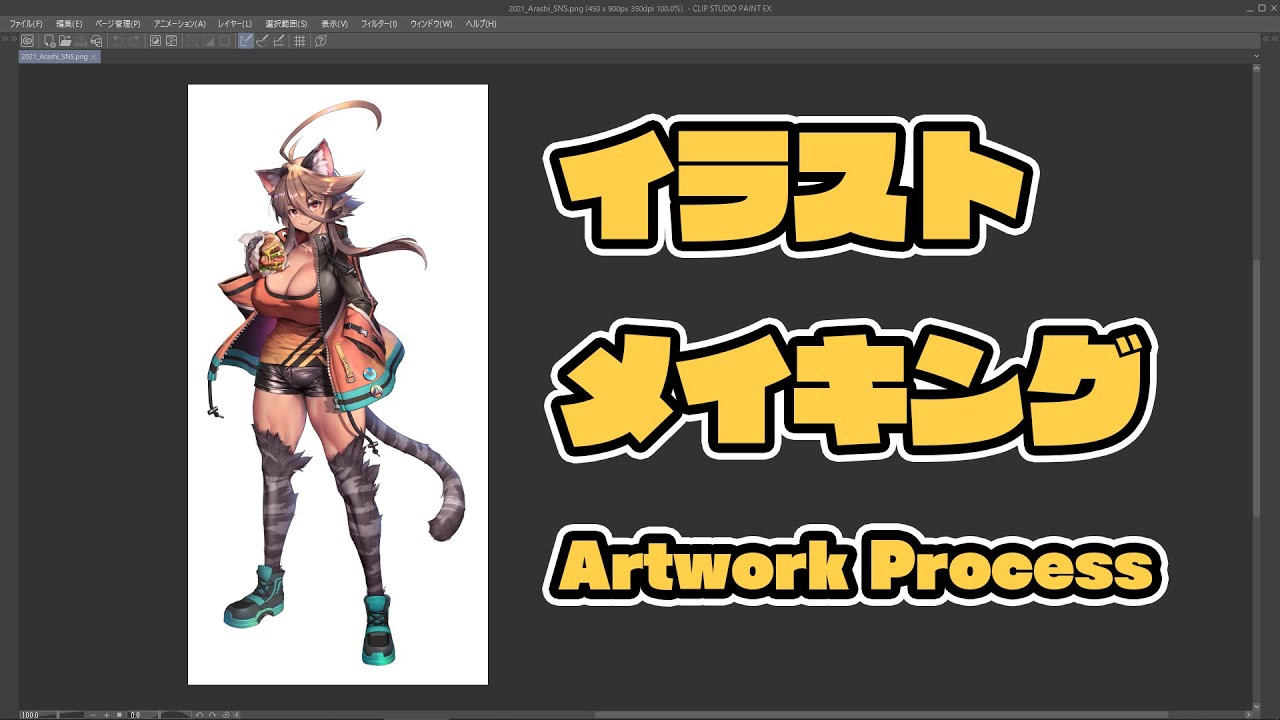Screen dimensions: 1280x720
Task: Click the reset rotation icon
Action: pyautogui.click(x=226, y=715)
